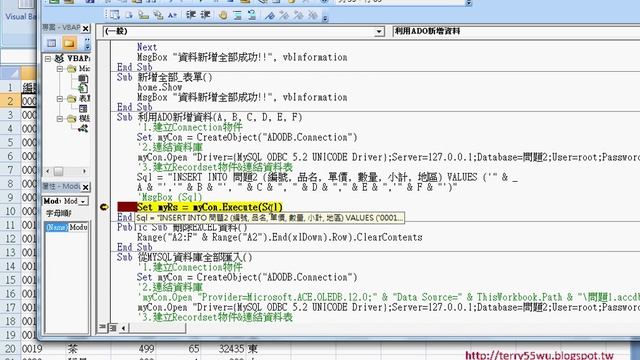The image size is (640, 360).
Task: Collapse the VBAProject root node
Action: pyautogui.click(x=48, y=59)
